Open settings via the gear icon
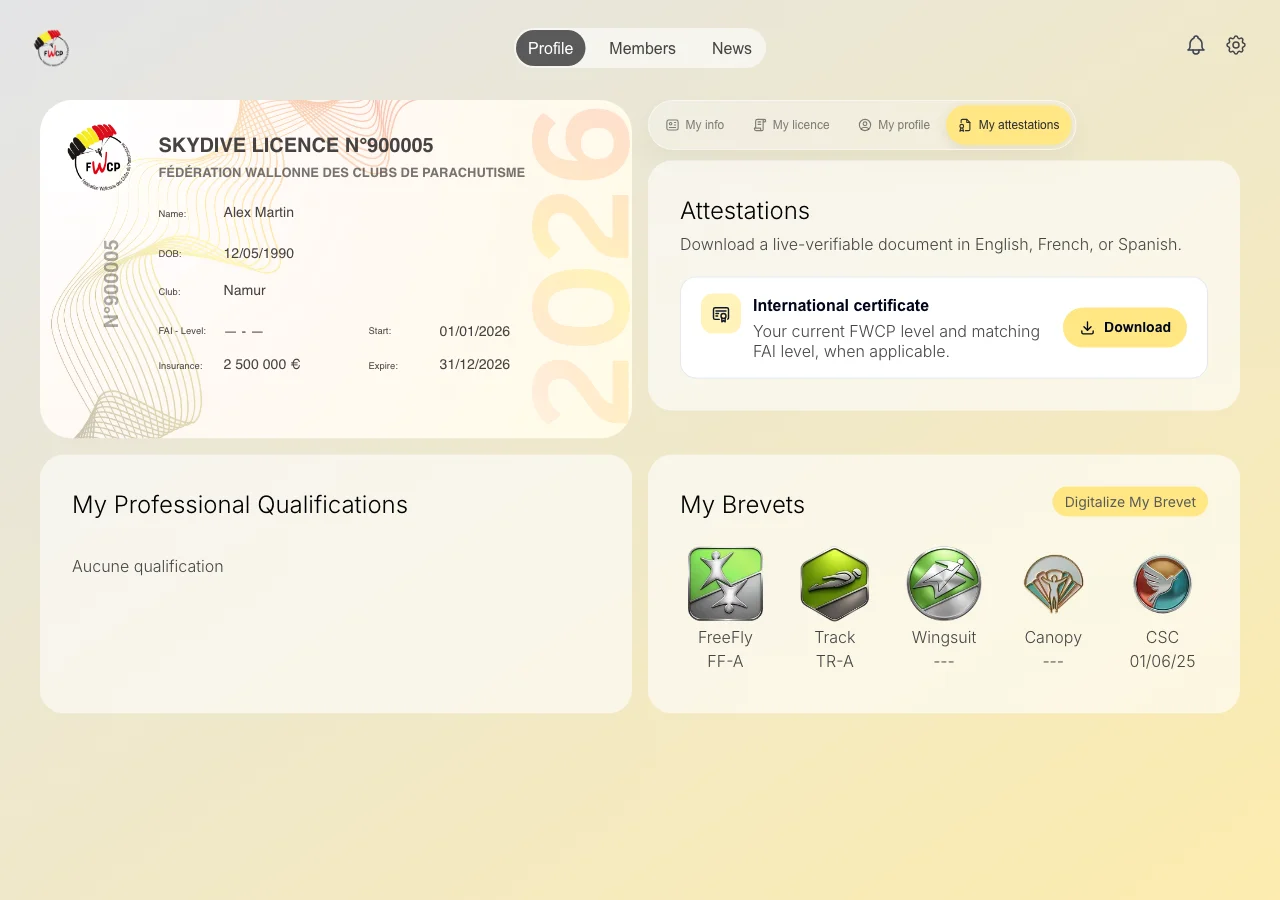The height and width of the screenshot is (900, 1280). coord(1236,45)
